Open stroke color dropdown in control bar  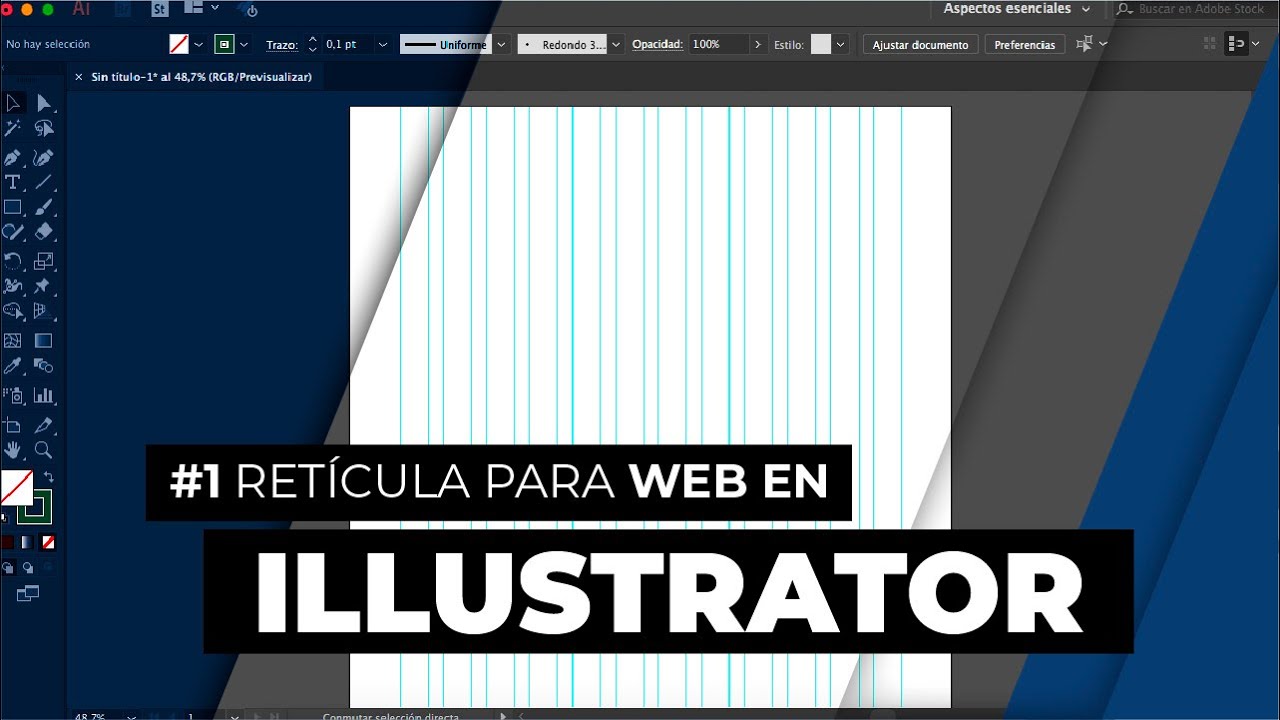coord(244,45)
